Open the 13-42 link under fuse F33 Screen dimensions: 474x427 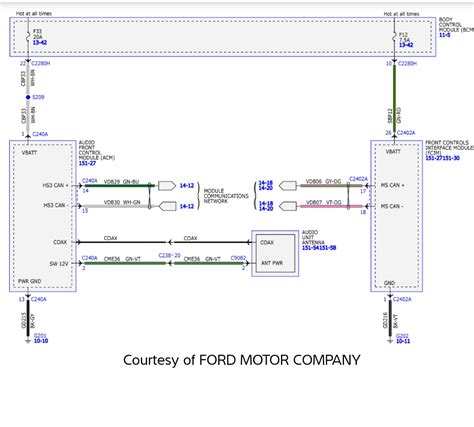click(40, 43)
